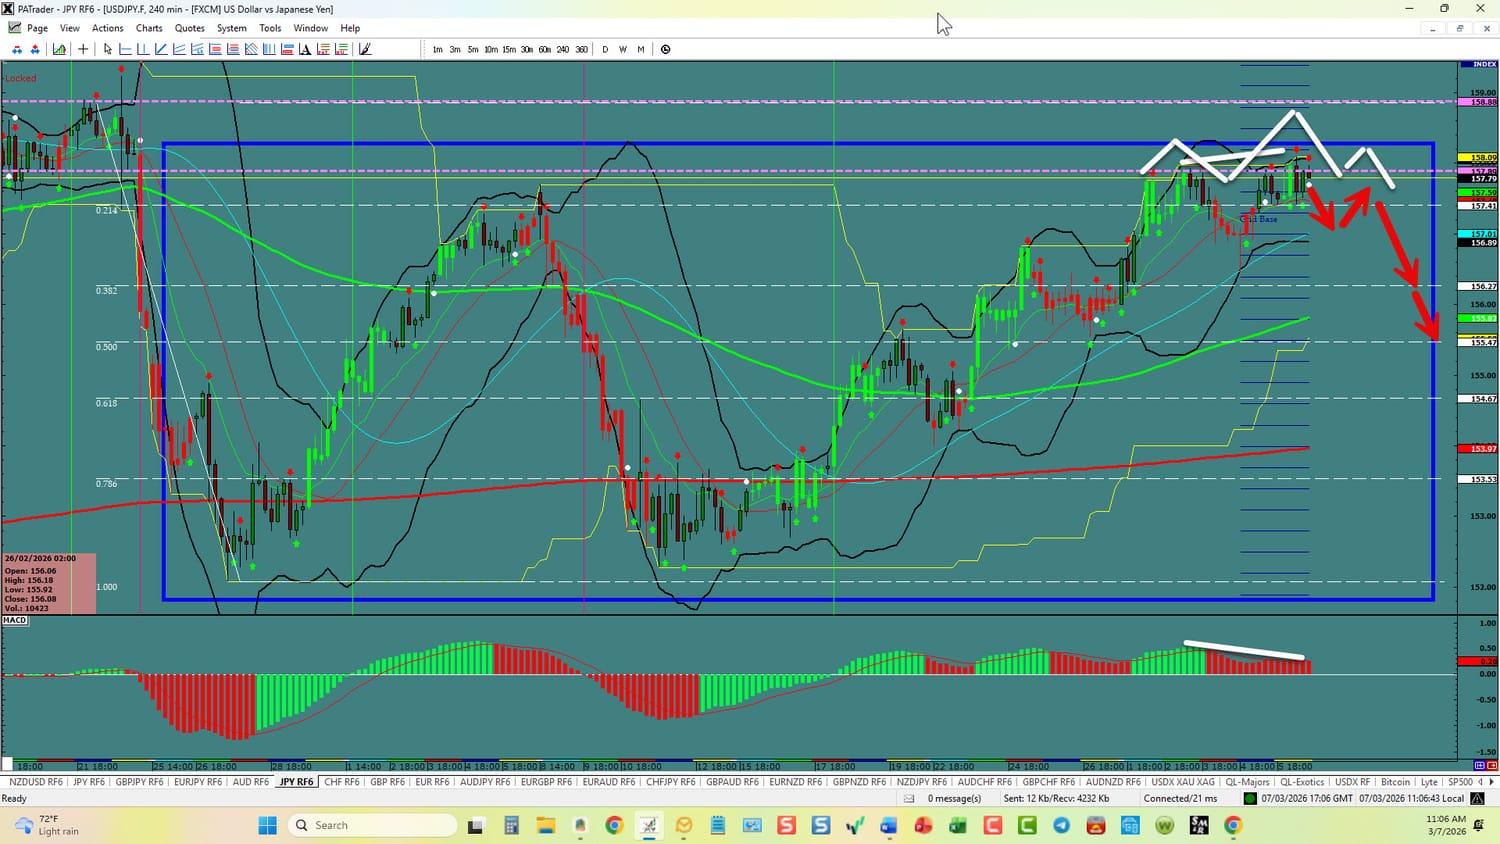
Task: Switch chart to 60m timeframe
Action: [x=545, y=49]
